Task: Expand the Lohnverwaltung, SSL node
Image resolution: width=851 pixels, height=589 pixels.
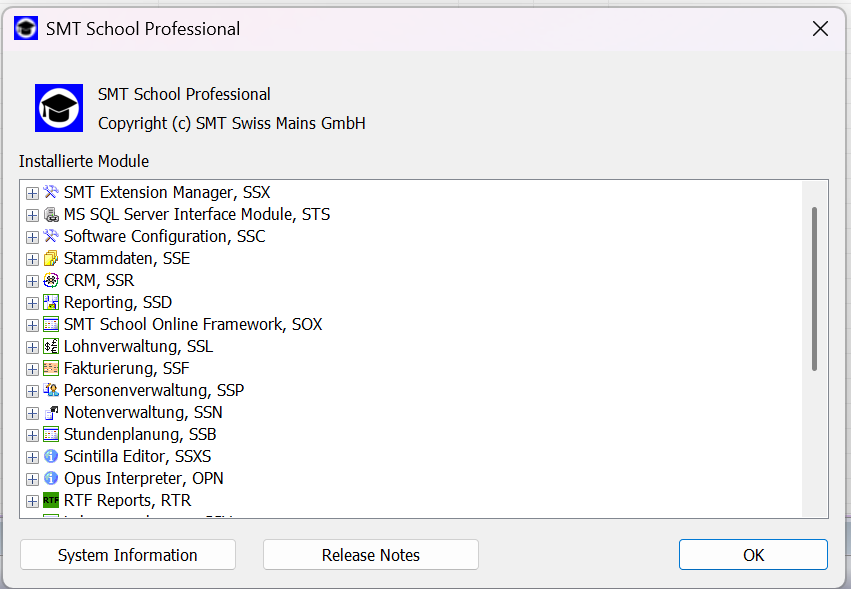Action: click(x=32, y=347)
